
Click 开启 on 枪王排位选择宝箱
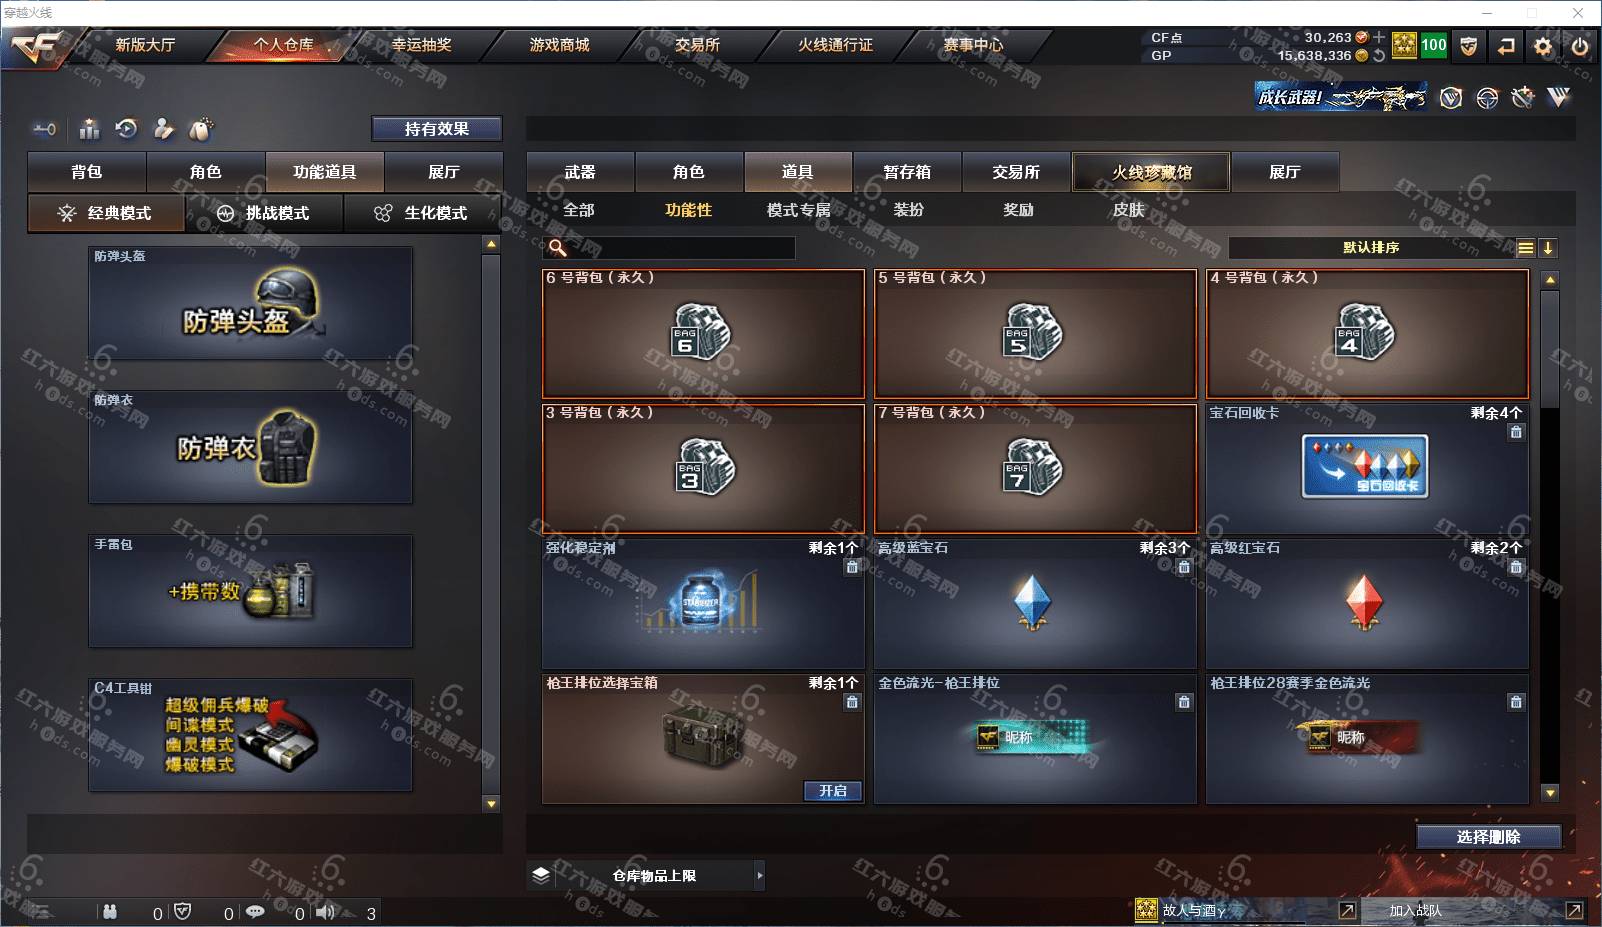(x=833, y=791)
